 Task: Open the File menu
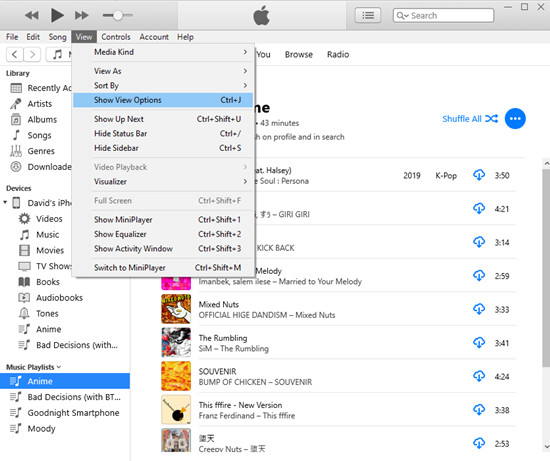pyautogui.click(x=12, y=37)
